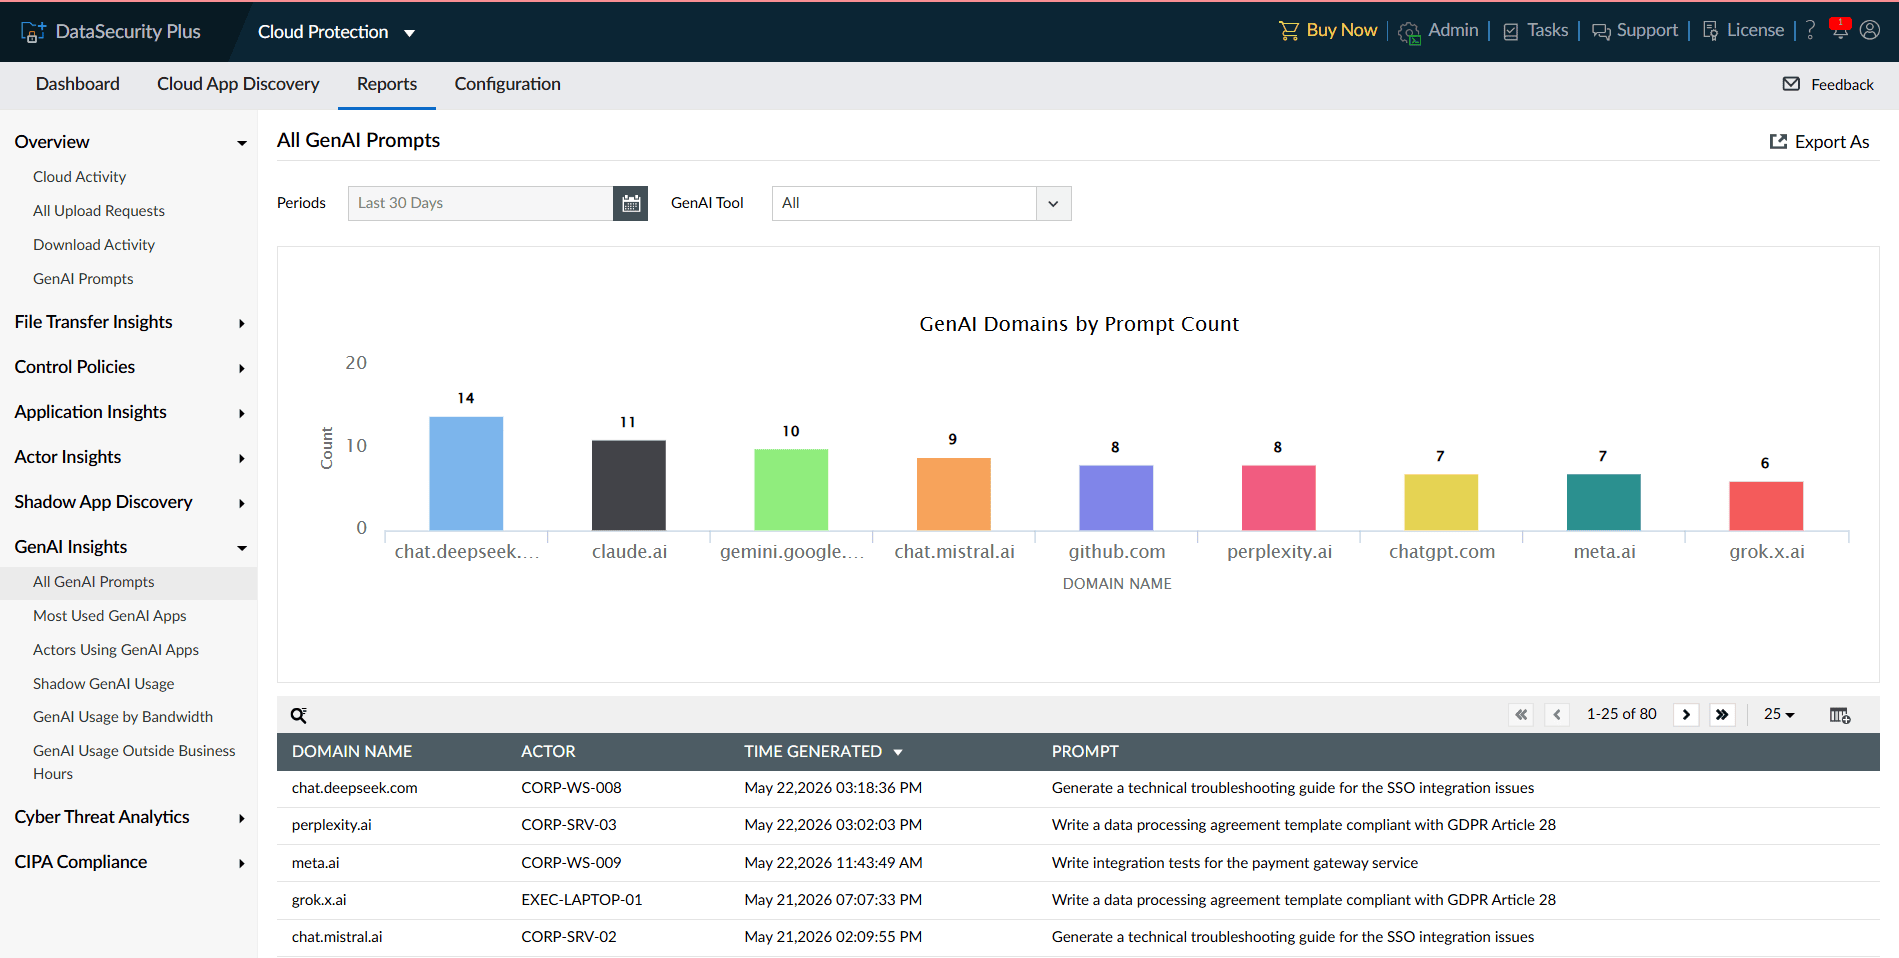Sort table by Actor column header
The width and height of the screenshot is (1899, 958).
[x=548, y=752]
